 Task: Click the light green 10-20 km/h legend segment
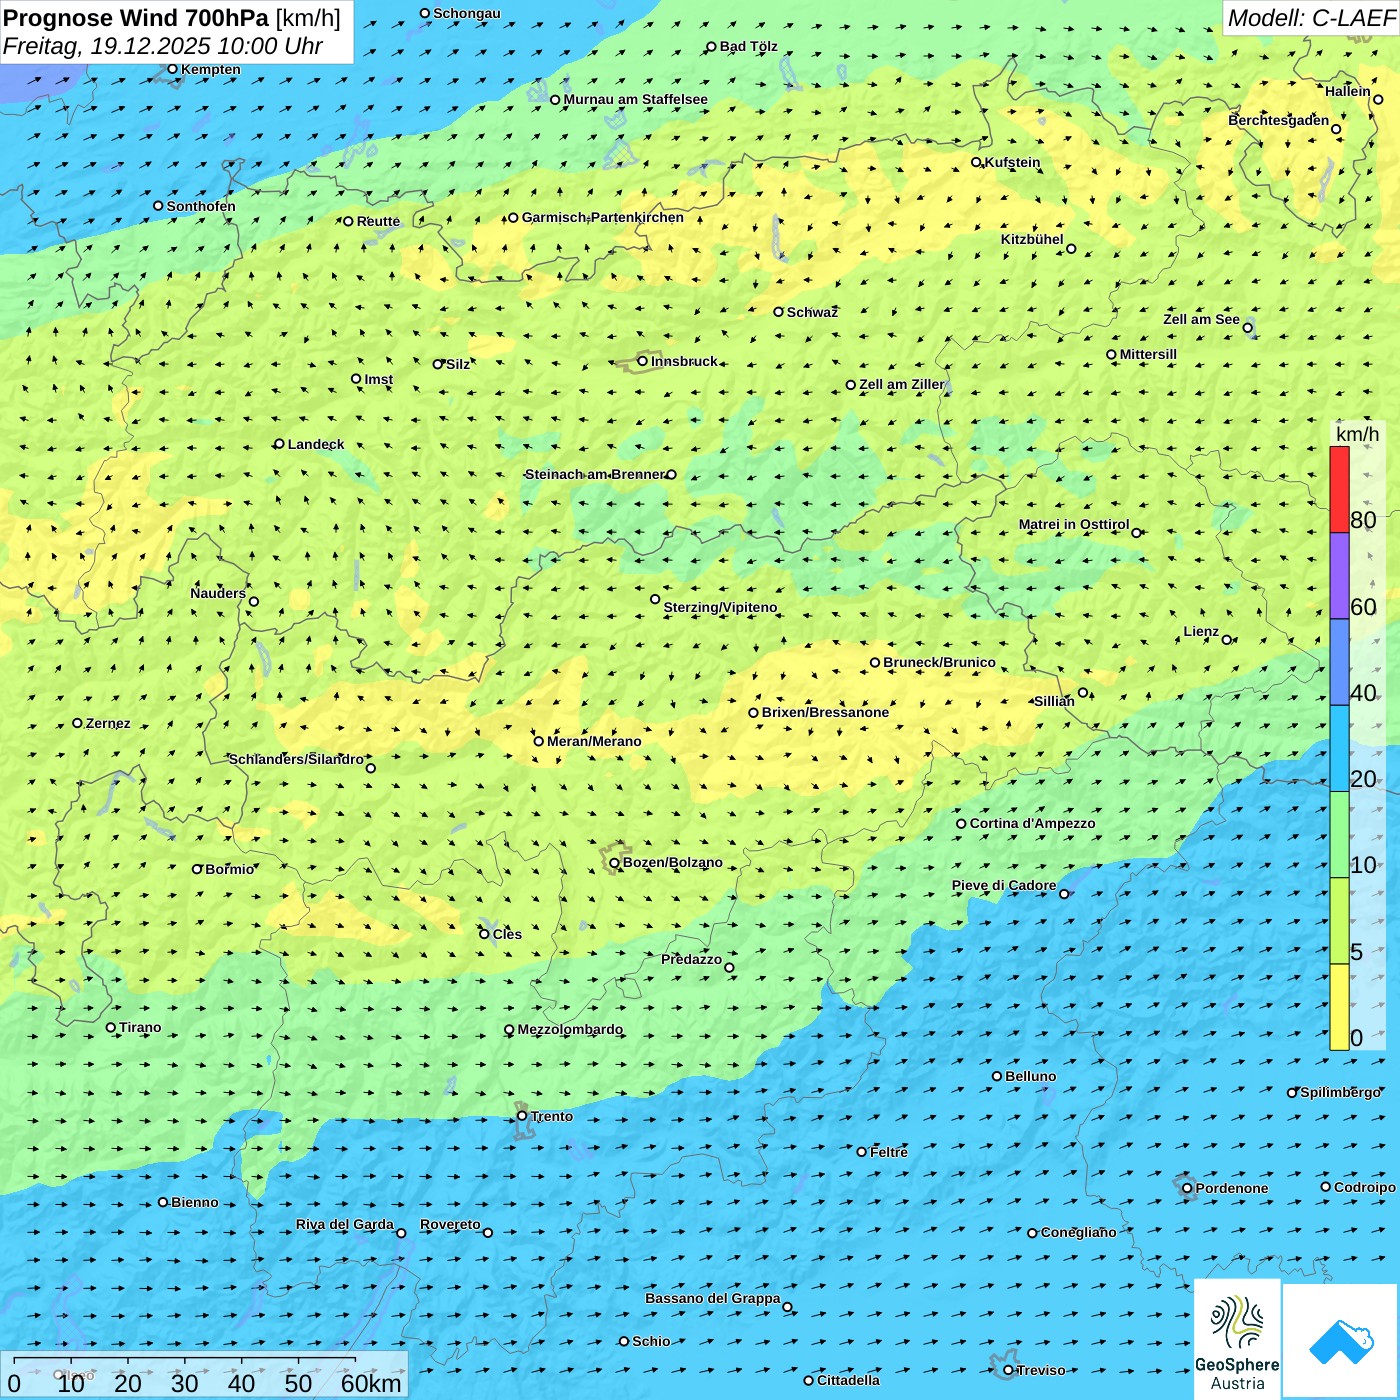coord(1339,834)
